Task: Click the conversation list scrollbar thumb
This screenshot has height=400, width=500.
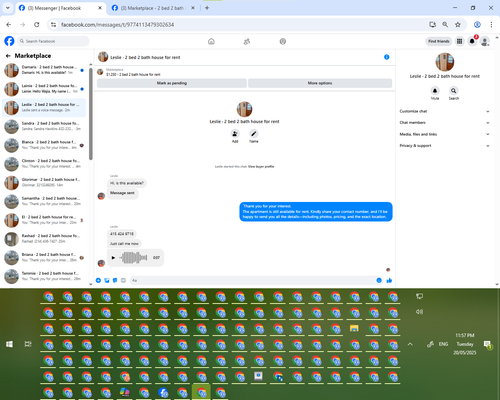Action: click(x=91, y=113)
